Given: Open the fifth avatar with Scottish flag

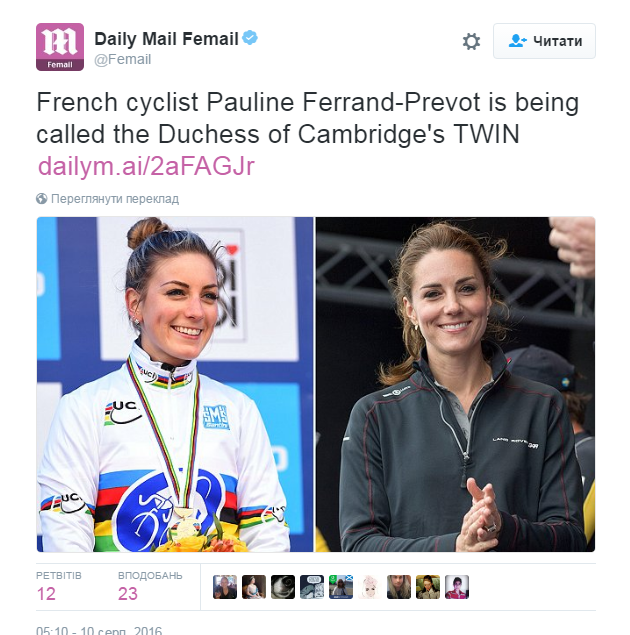Looking at the screenshot, I should (341, 587).
